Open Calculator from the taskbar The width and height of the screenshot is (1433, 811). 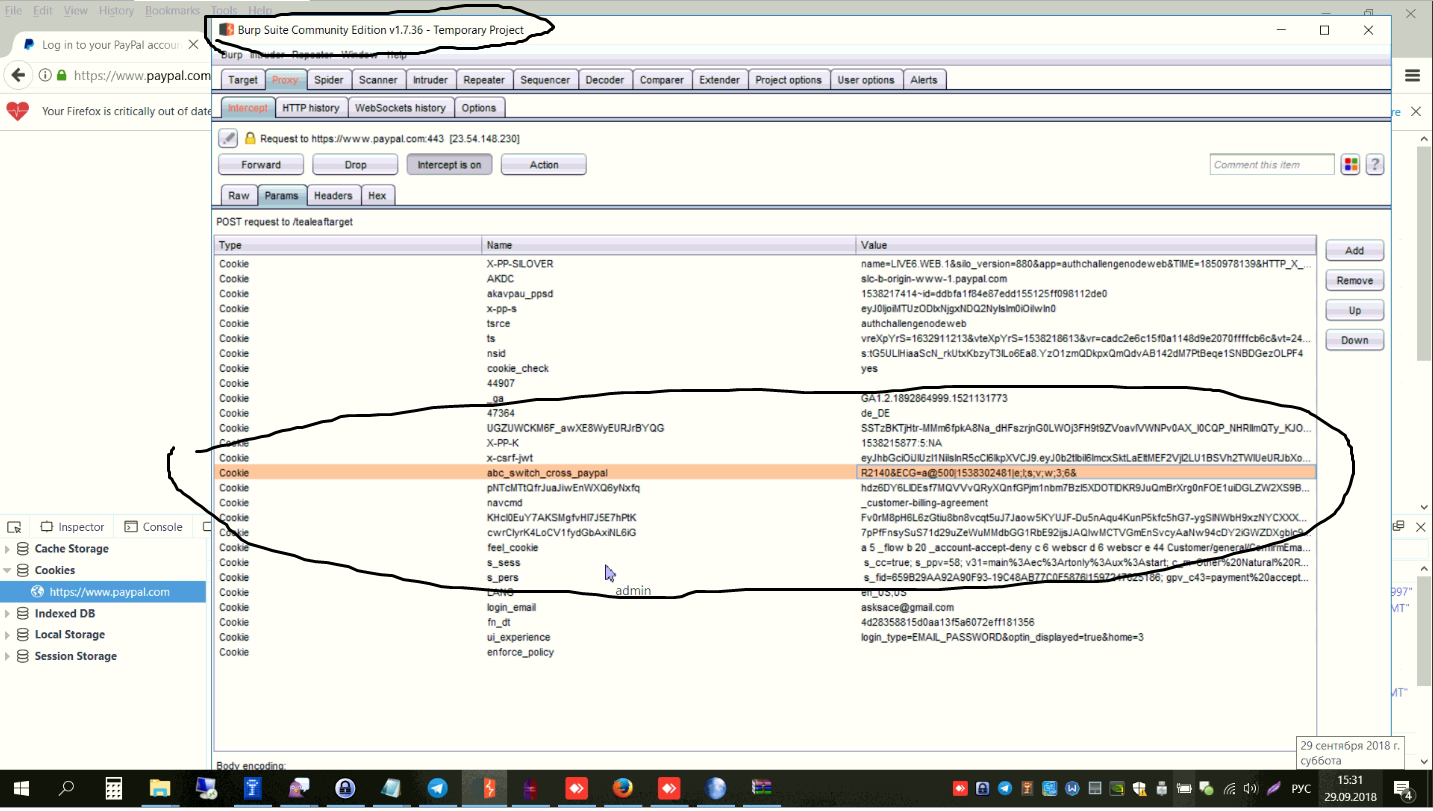pyautogui.click(x=113, y=789)
